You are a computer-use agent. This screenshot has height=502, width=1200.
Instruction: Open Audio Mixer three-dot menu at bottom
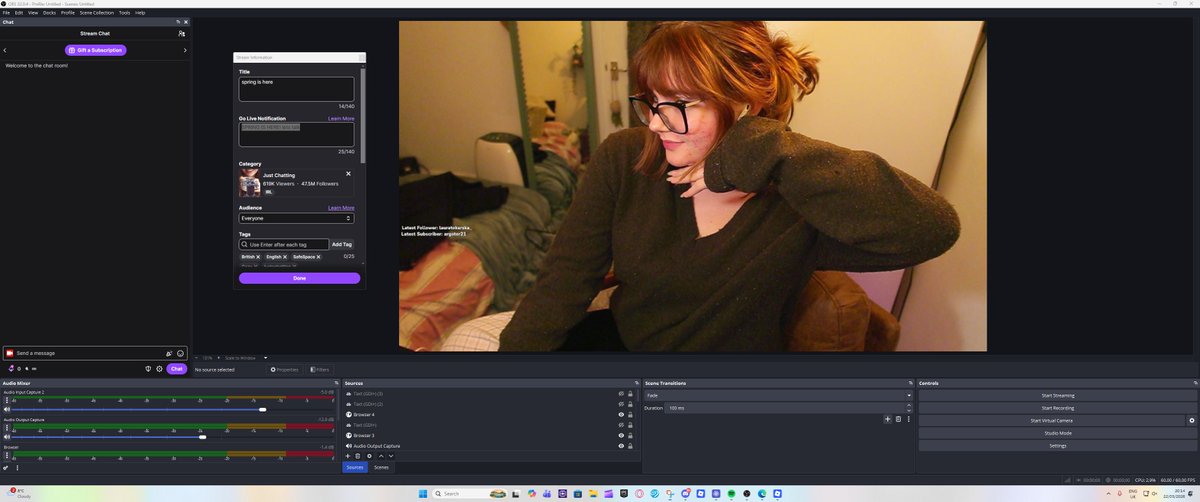click(17, 467)
